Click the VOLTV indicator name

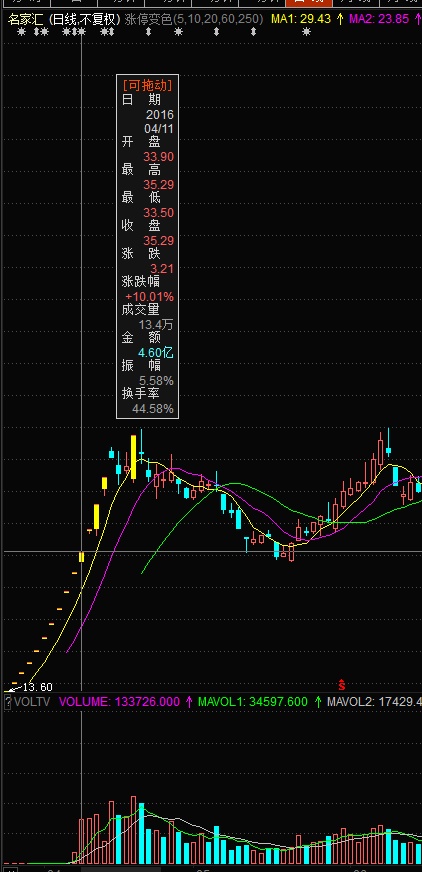pos(32,702)
